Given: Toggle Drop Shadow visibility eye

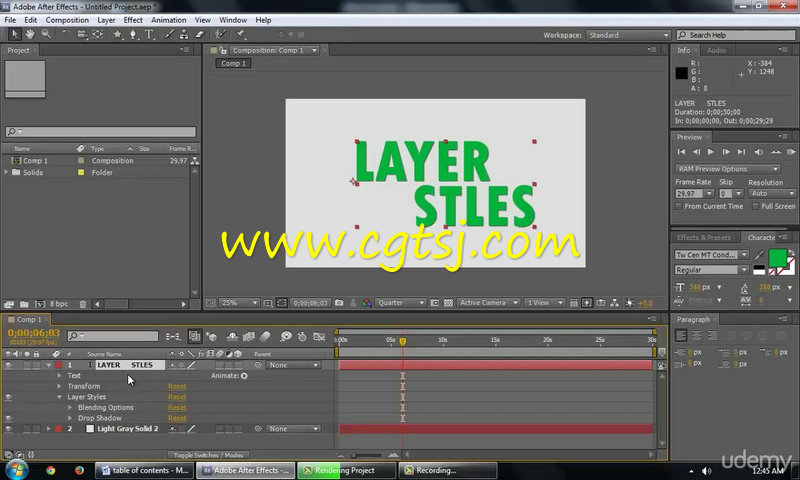Looking at the screenshot, I should [x=8, y=418].
